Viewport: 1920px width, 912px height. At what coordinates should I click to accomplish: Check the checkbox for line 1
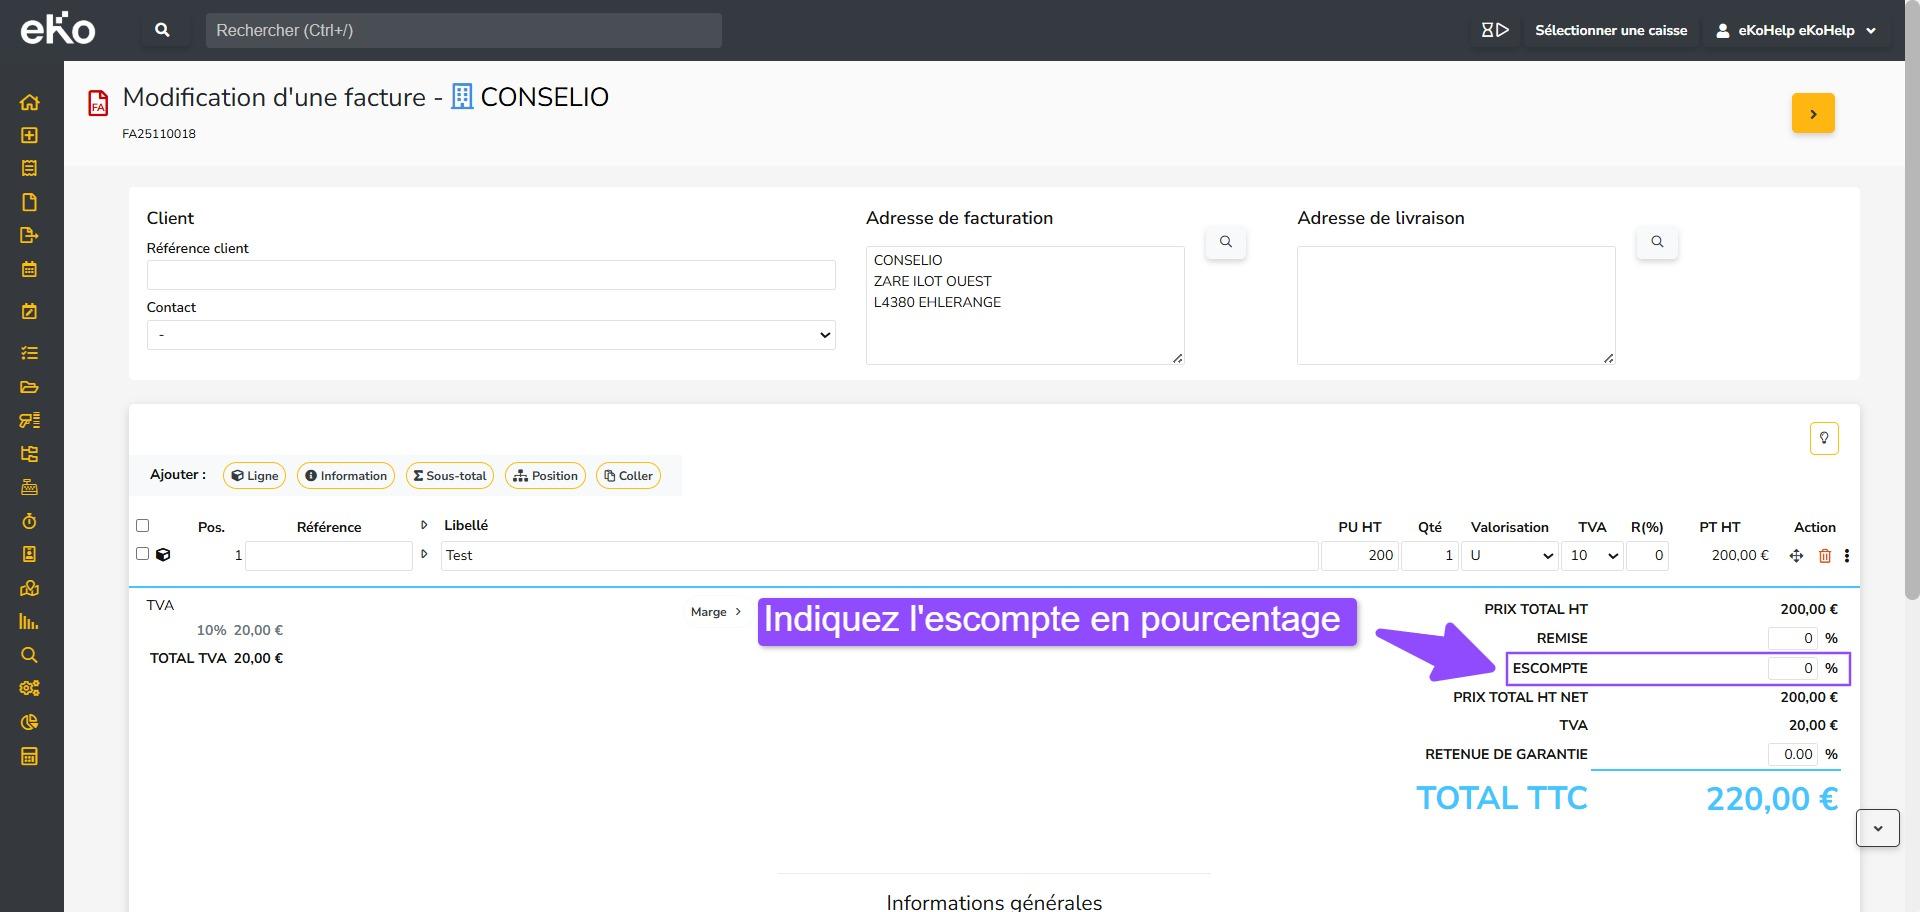click(142, 554)
